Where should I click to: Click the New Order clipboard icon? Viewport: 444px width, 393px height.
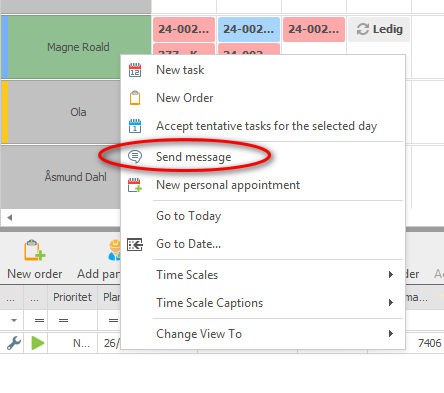click(x=135, y=98)
